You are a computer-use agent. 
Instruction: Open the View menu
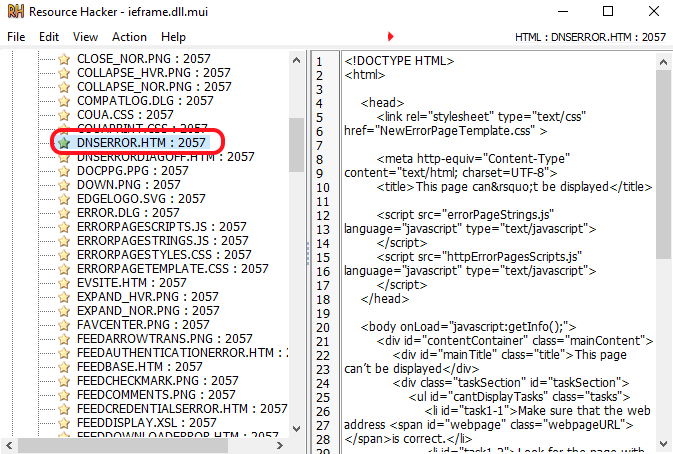point(85,36)
